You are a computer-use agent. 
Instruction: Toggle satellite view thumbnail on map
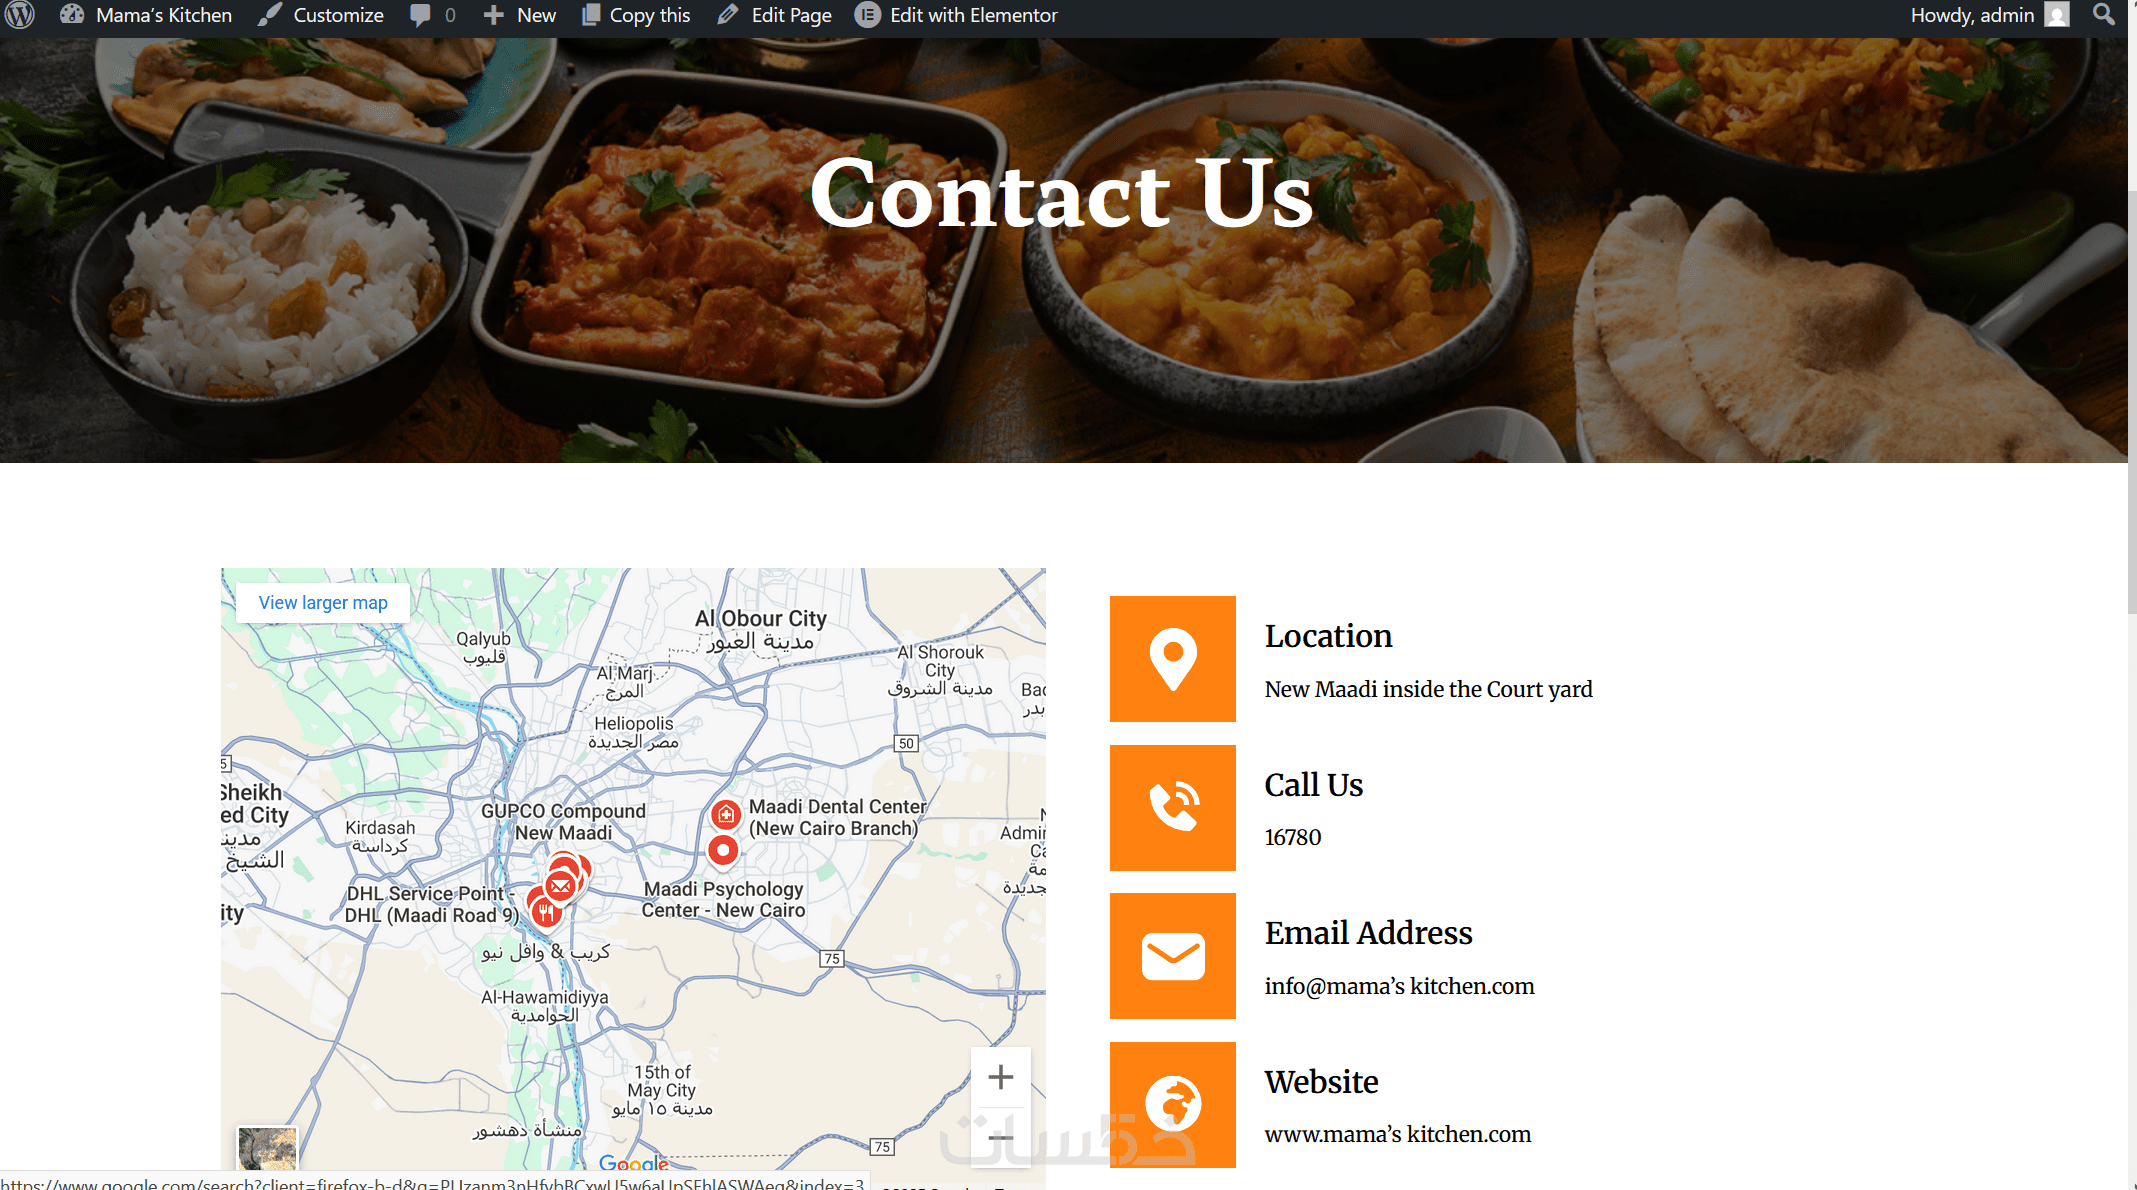coord(267,1148)
